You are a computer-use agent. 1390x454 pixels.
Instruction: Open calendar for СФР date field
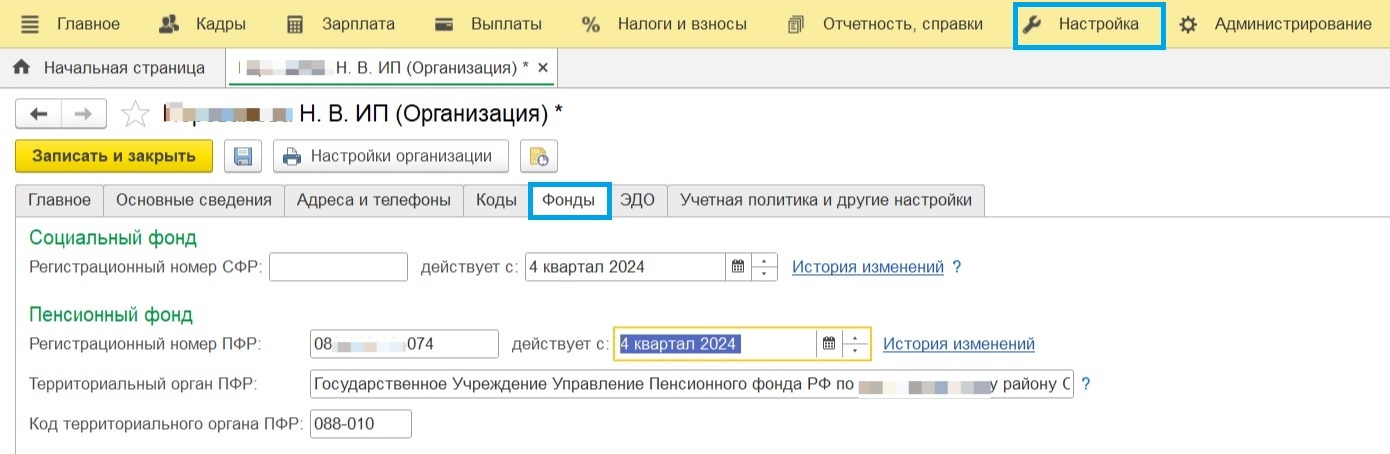click(738, 267)
